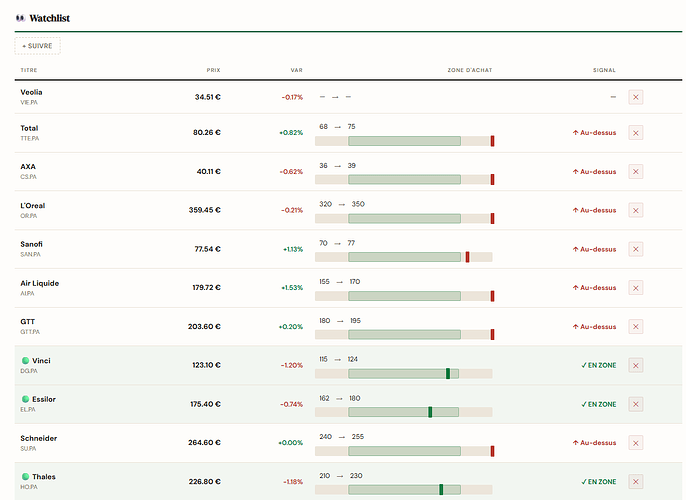Click the EN ZONE signal for Essilor
The image size is (686, 500).
click(x=598, y=404)
